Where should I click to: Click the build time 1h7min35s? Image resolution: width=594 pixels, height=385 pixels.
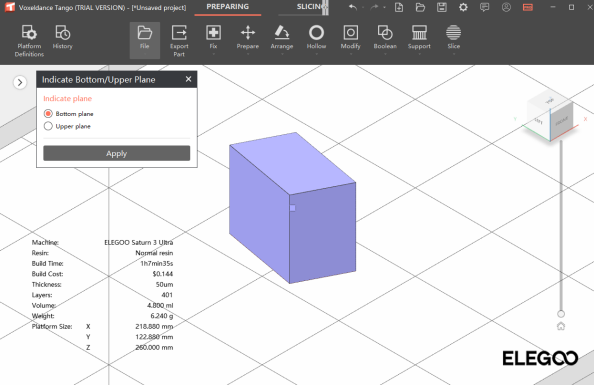(157, 263)
